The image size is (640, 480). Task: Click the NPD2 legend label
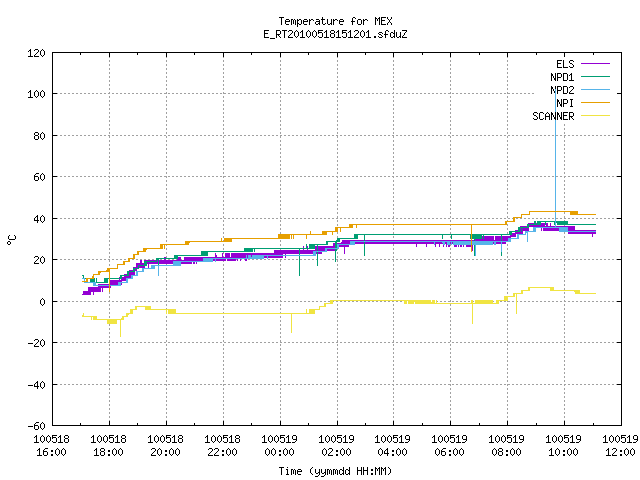click(562, 90)
